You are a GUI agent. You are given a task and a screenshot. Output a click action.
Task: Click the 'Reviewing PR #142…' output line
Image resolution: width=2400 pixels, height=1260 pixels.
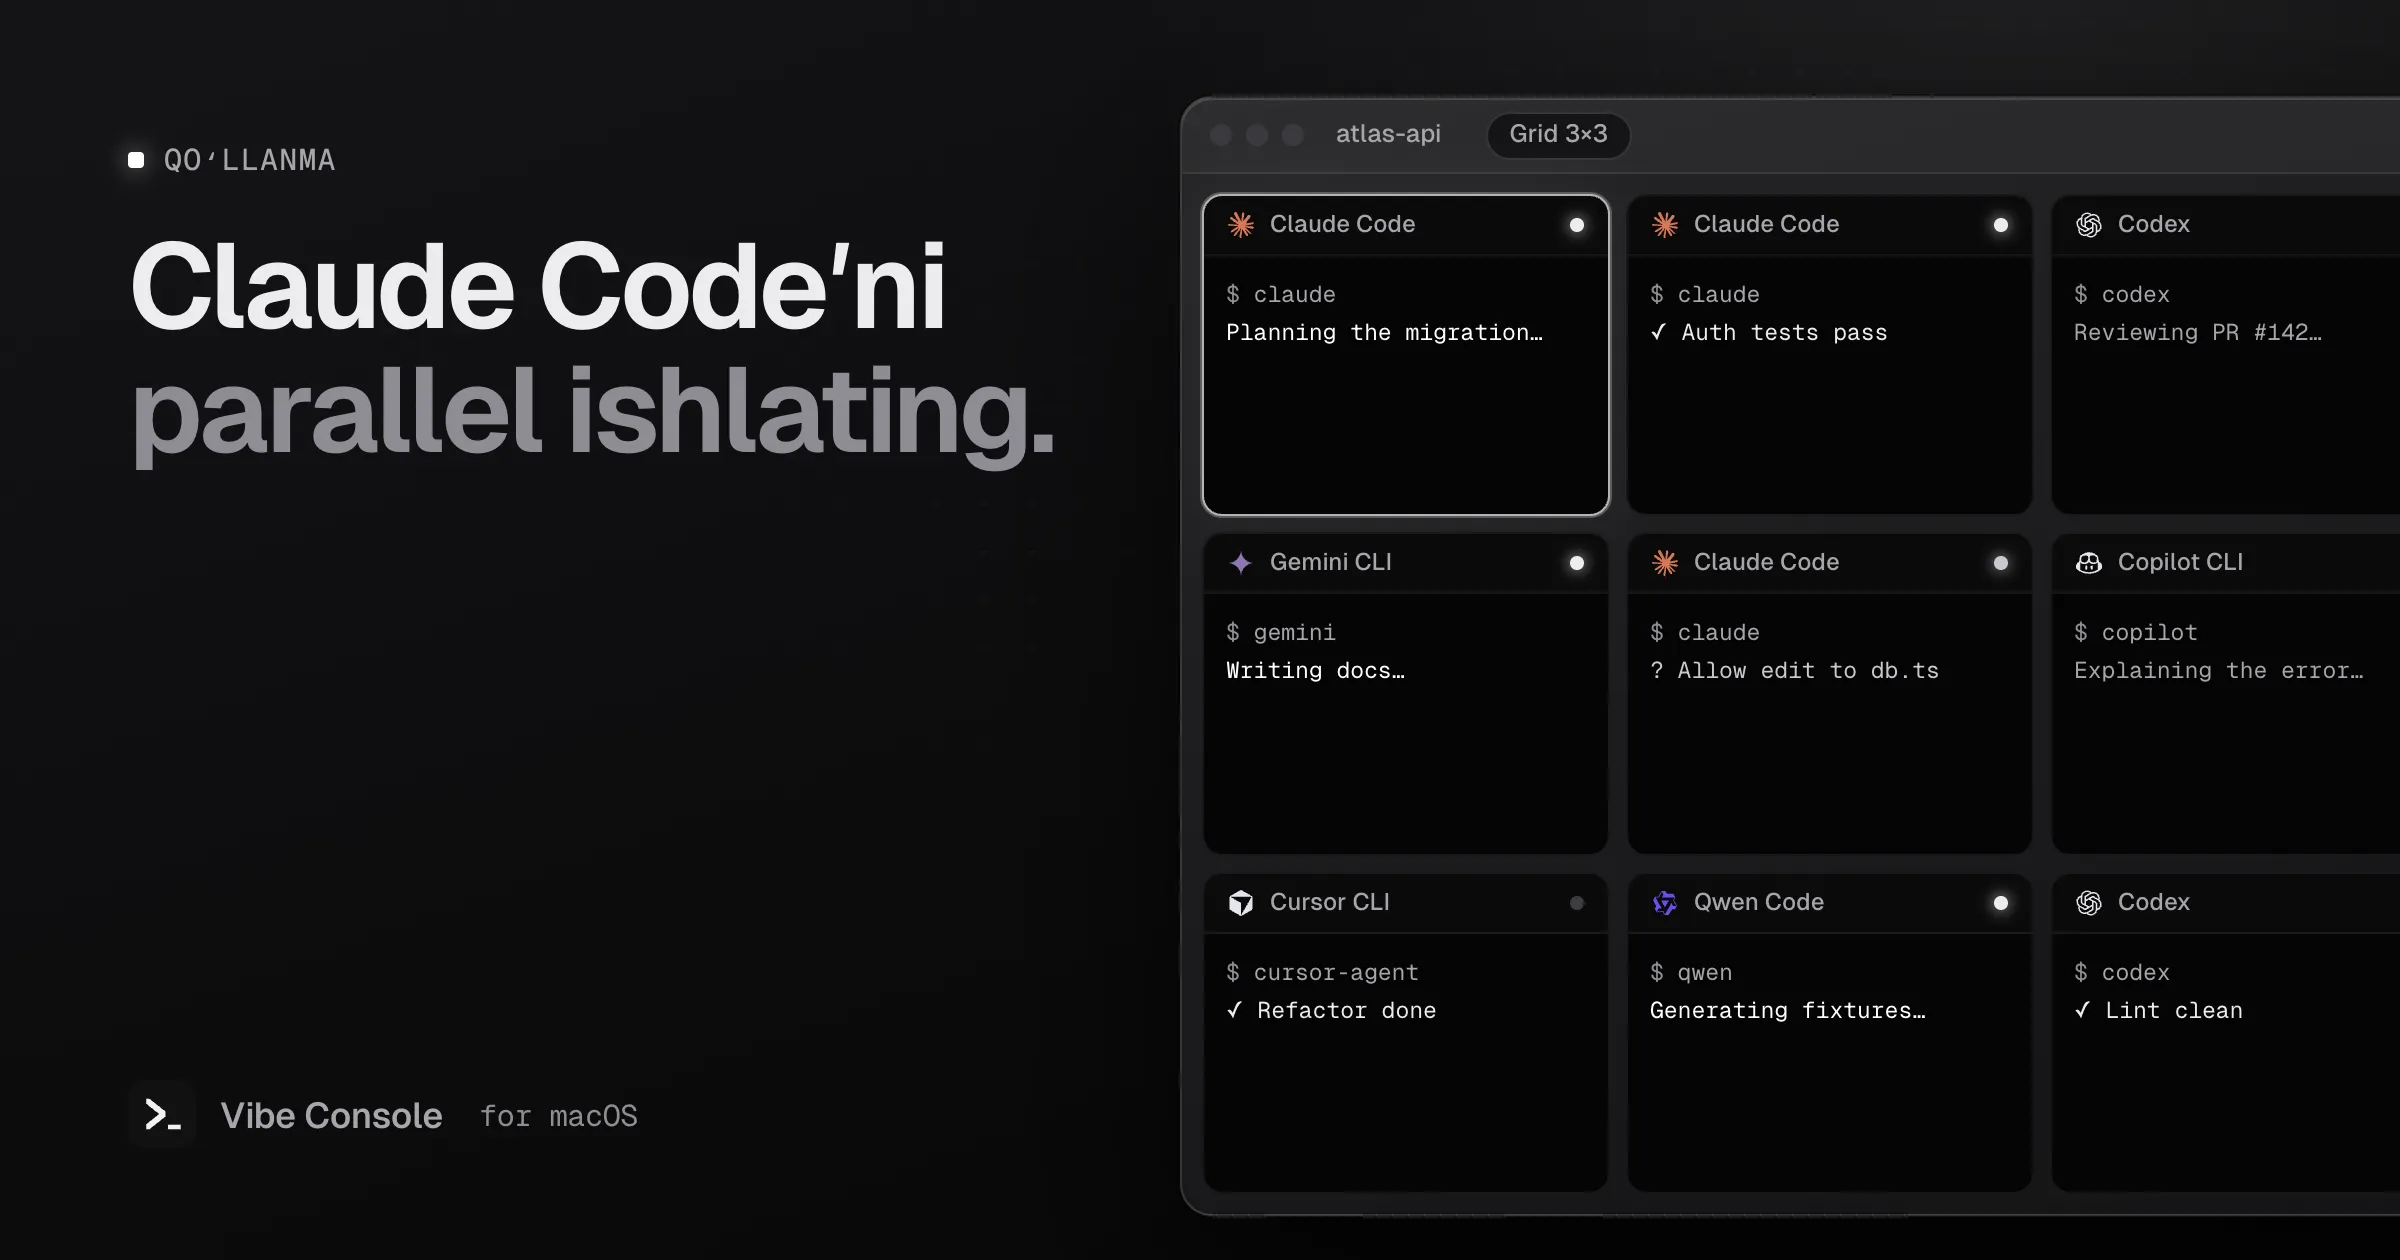click(2198, 333)
